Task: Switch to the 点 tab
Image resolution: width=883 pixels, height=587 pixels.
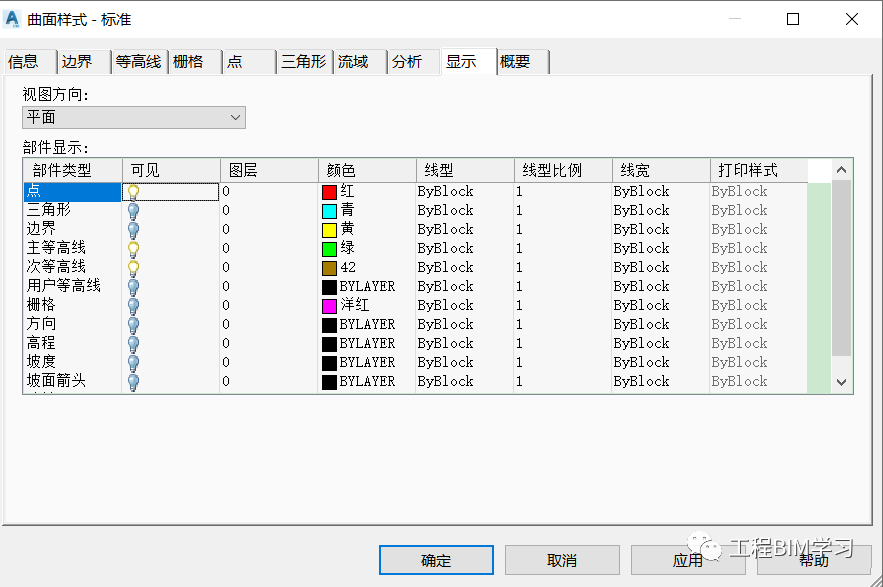Action: click(x=248, y=61)
